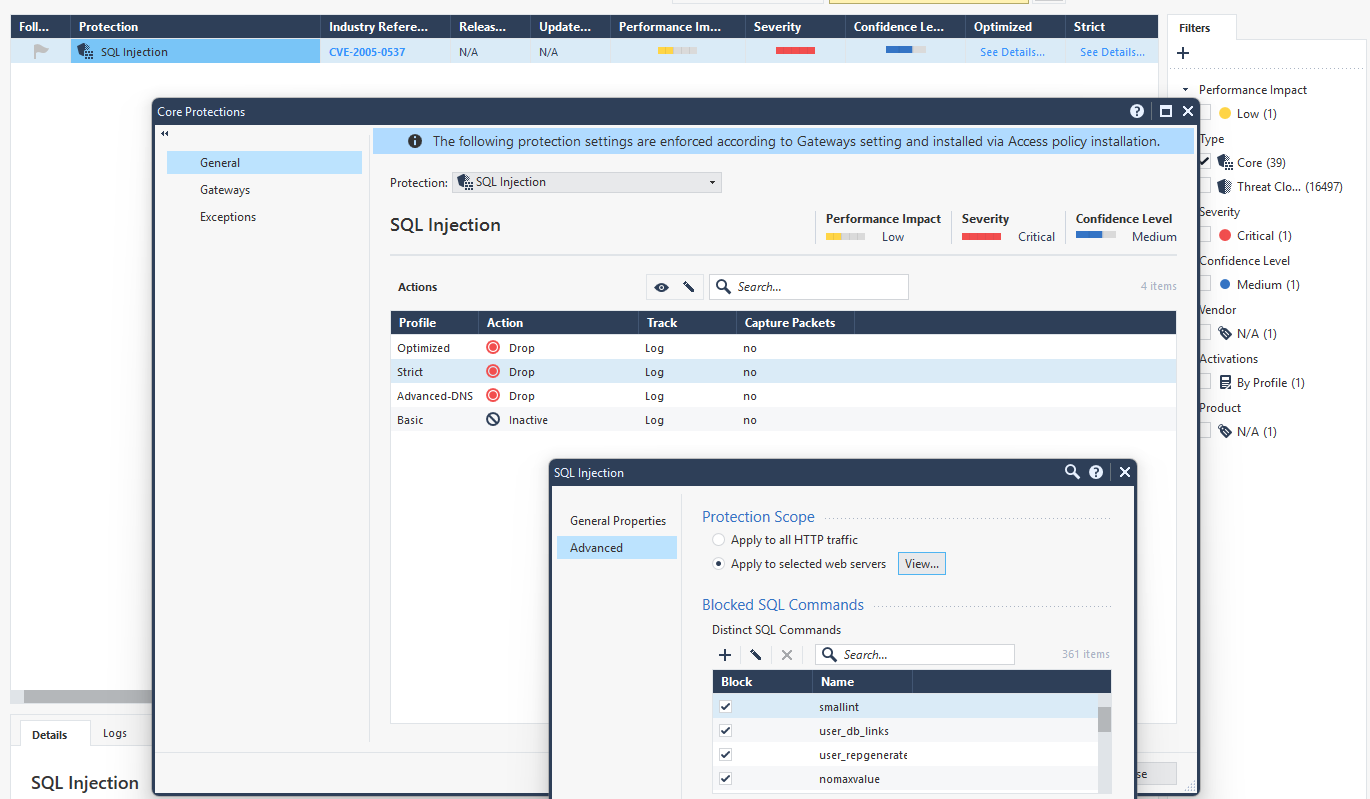Add a new distinct SQL command
The image size is (1370, 799).
(725, 655)
